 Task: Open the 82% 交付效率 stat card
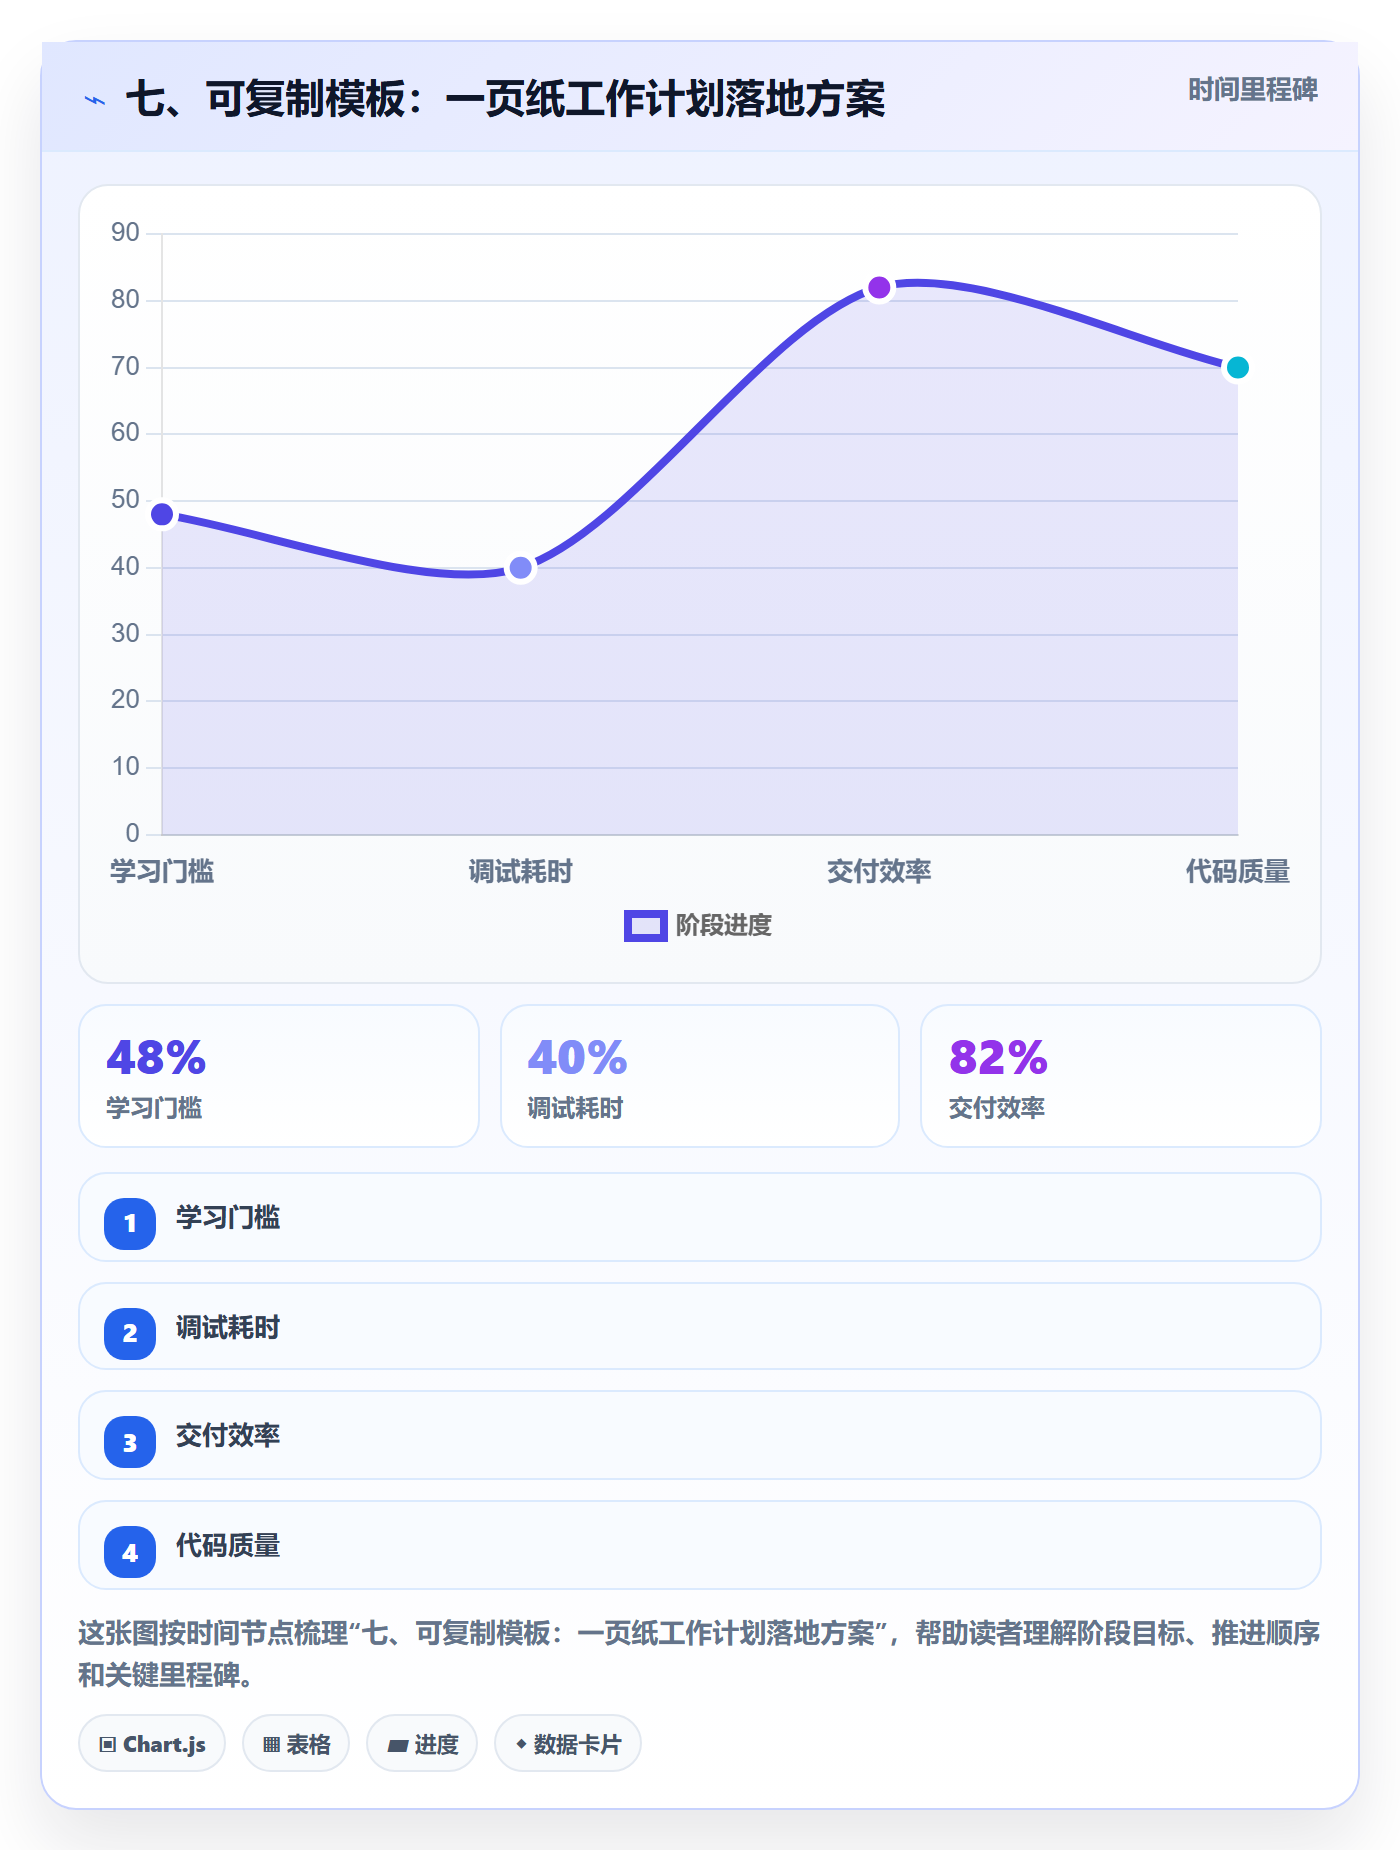point(1121,1076)
